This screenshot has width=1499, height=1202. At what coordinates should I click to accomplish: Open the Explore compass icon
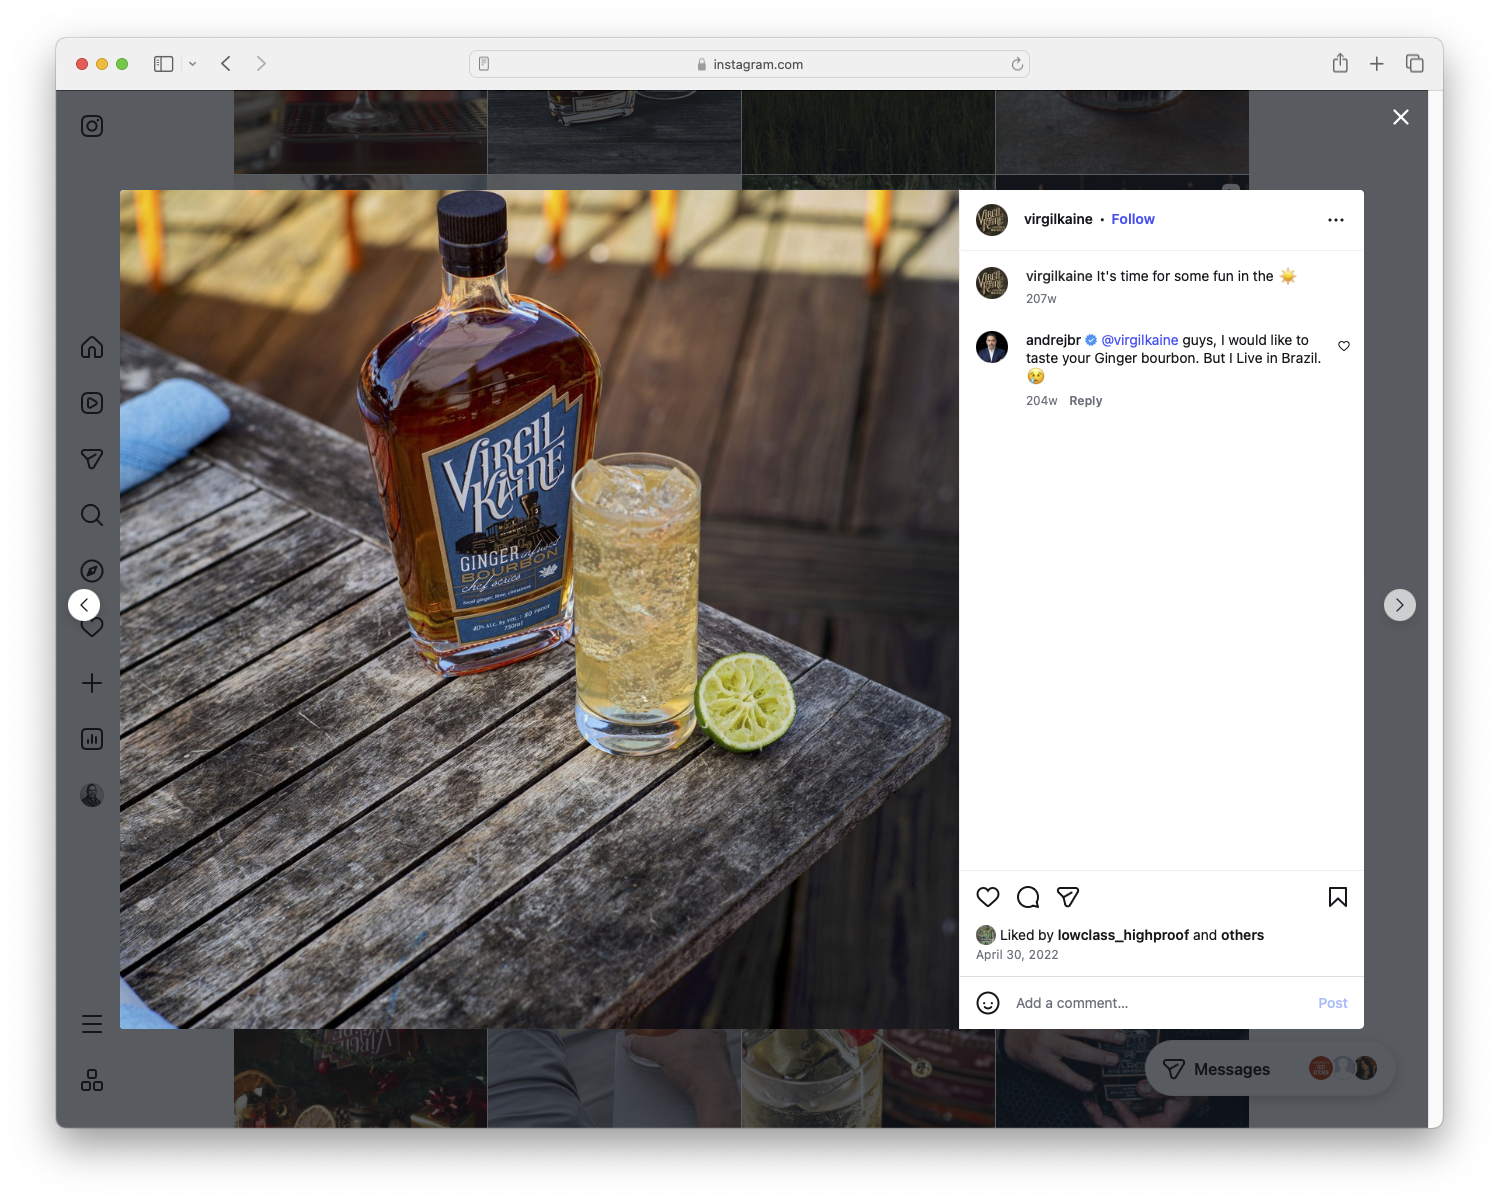91,570
